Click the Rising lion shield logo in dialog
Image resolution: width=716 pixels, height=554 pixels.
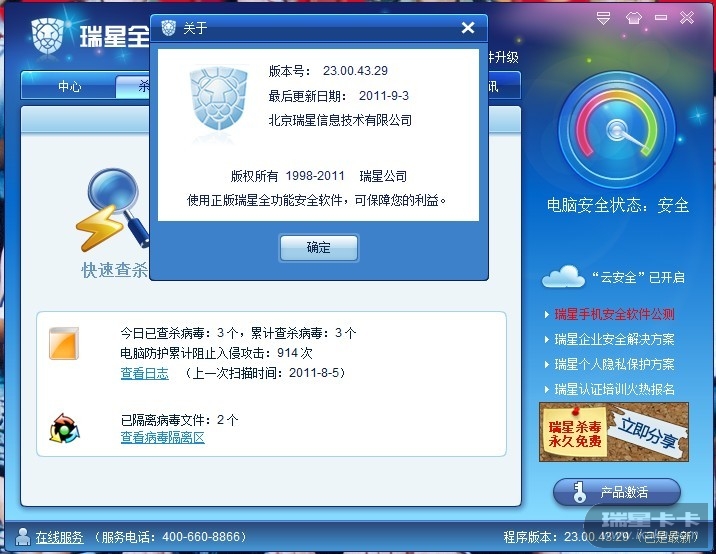tap(218, 99)
